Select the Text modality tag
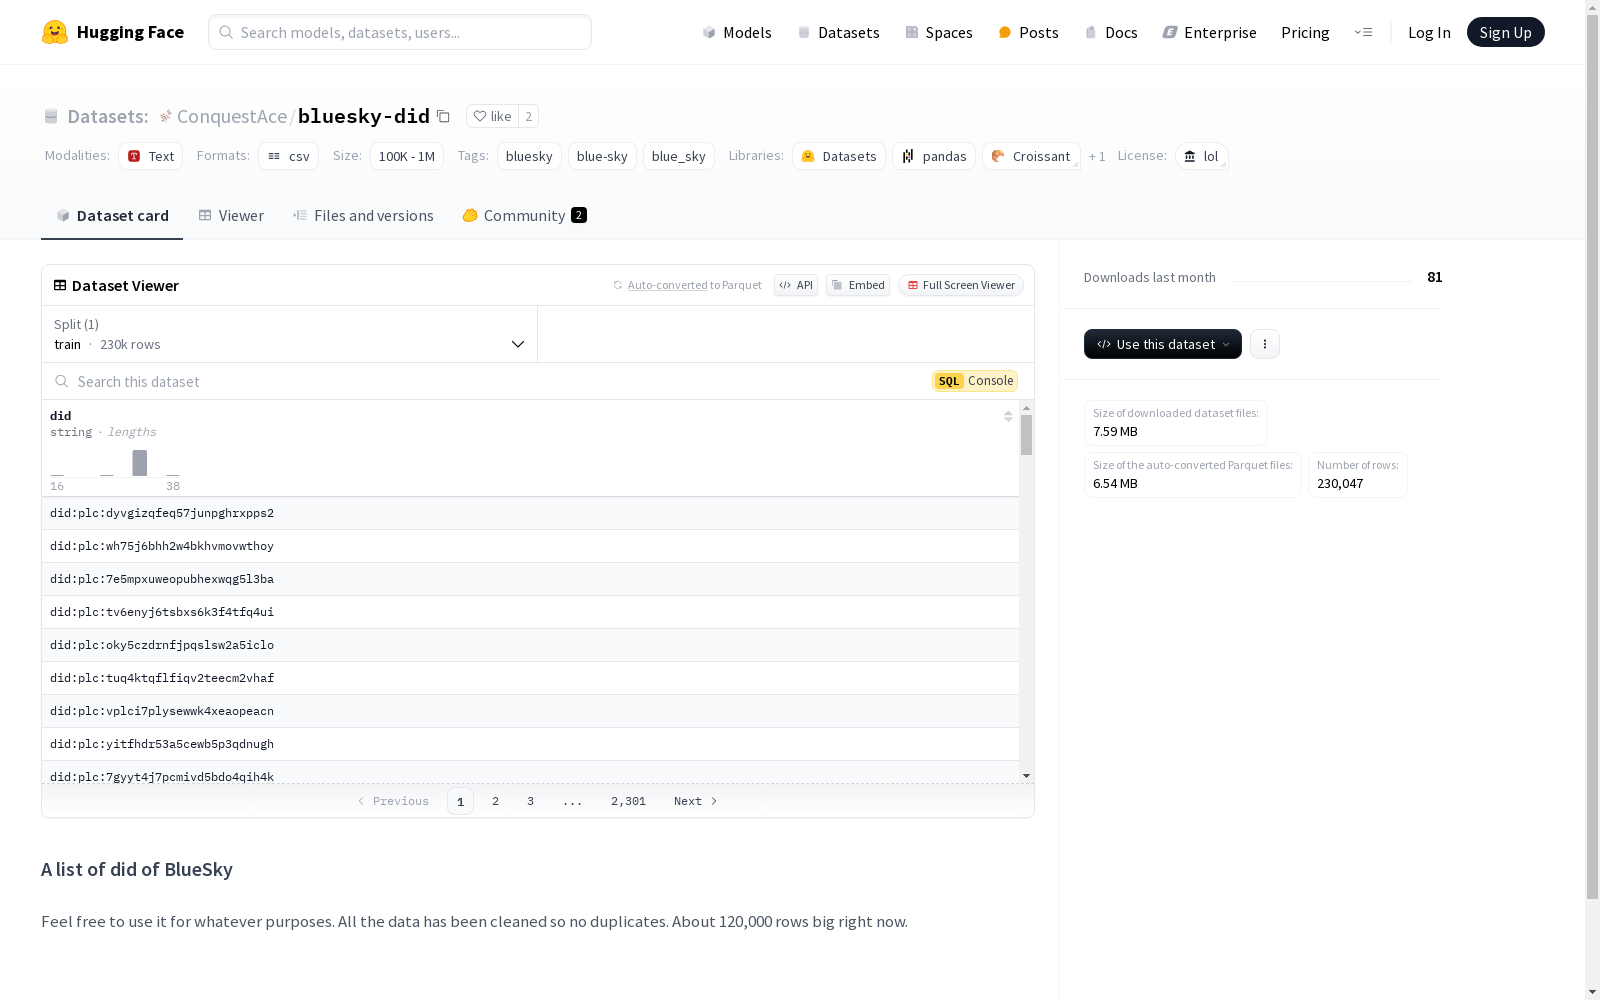 tap(150, 156)
